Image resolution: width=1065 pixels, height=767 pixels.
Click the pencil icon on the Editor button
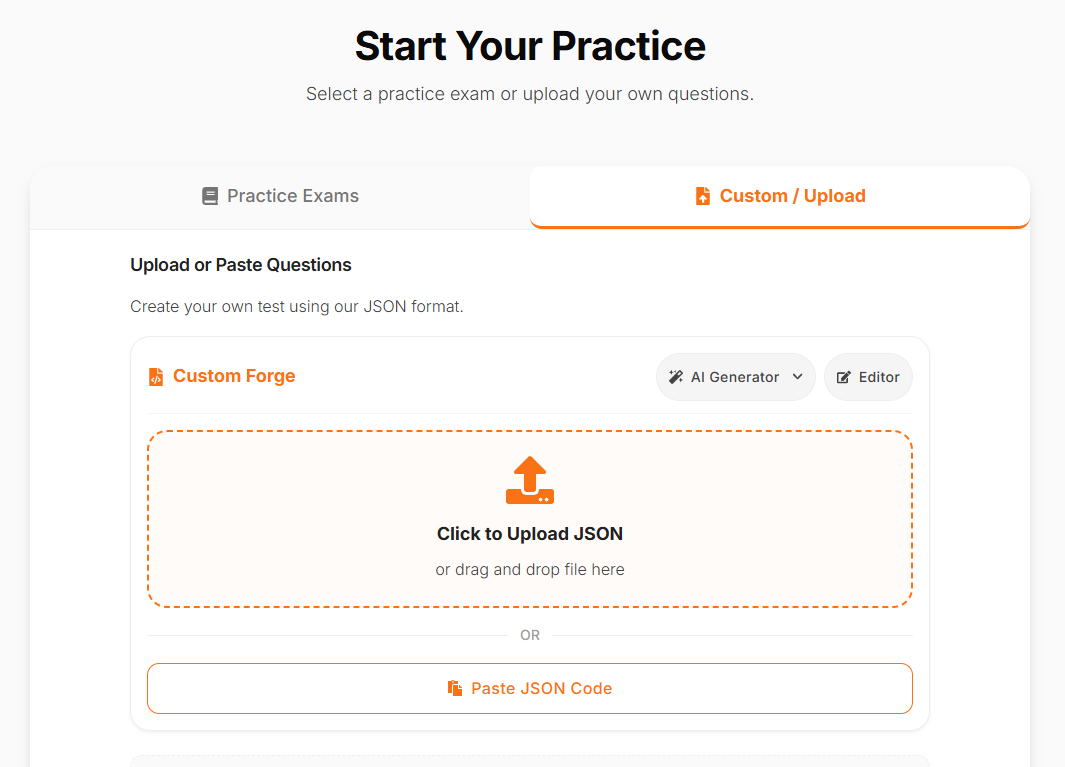click(843, 377)
